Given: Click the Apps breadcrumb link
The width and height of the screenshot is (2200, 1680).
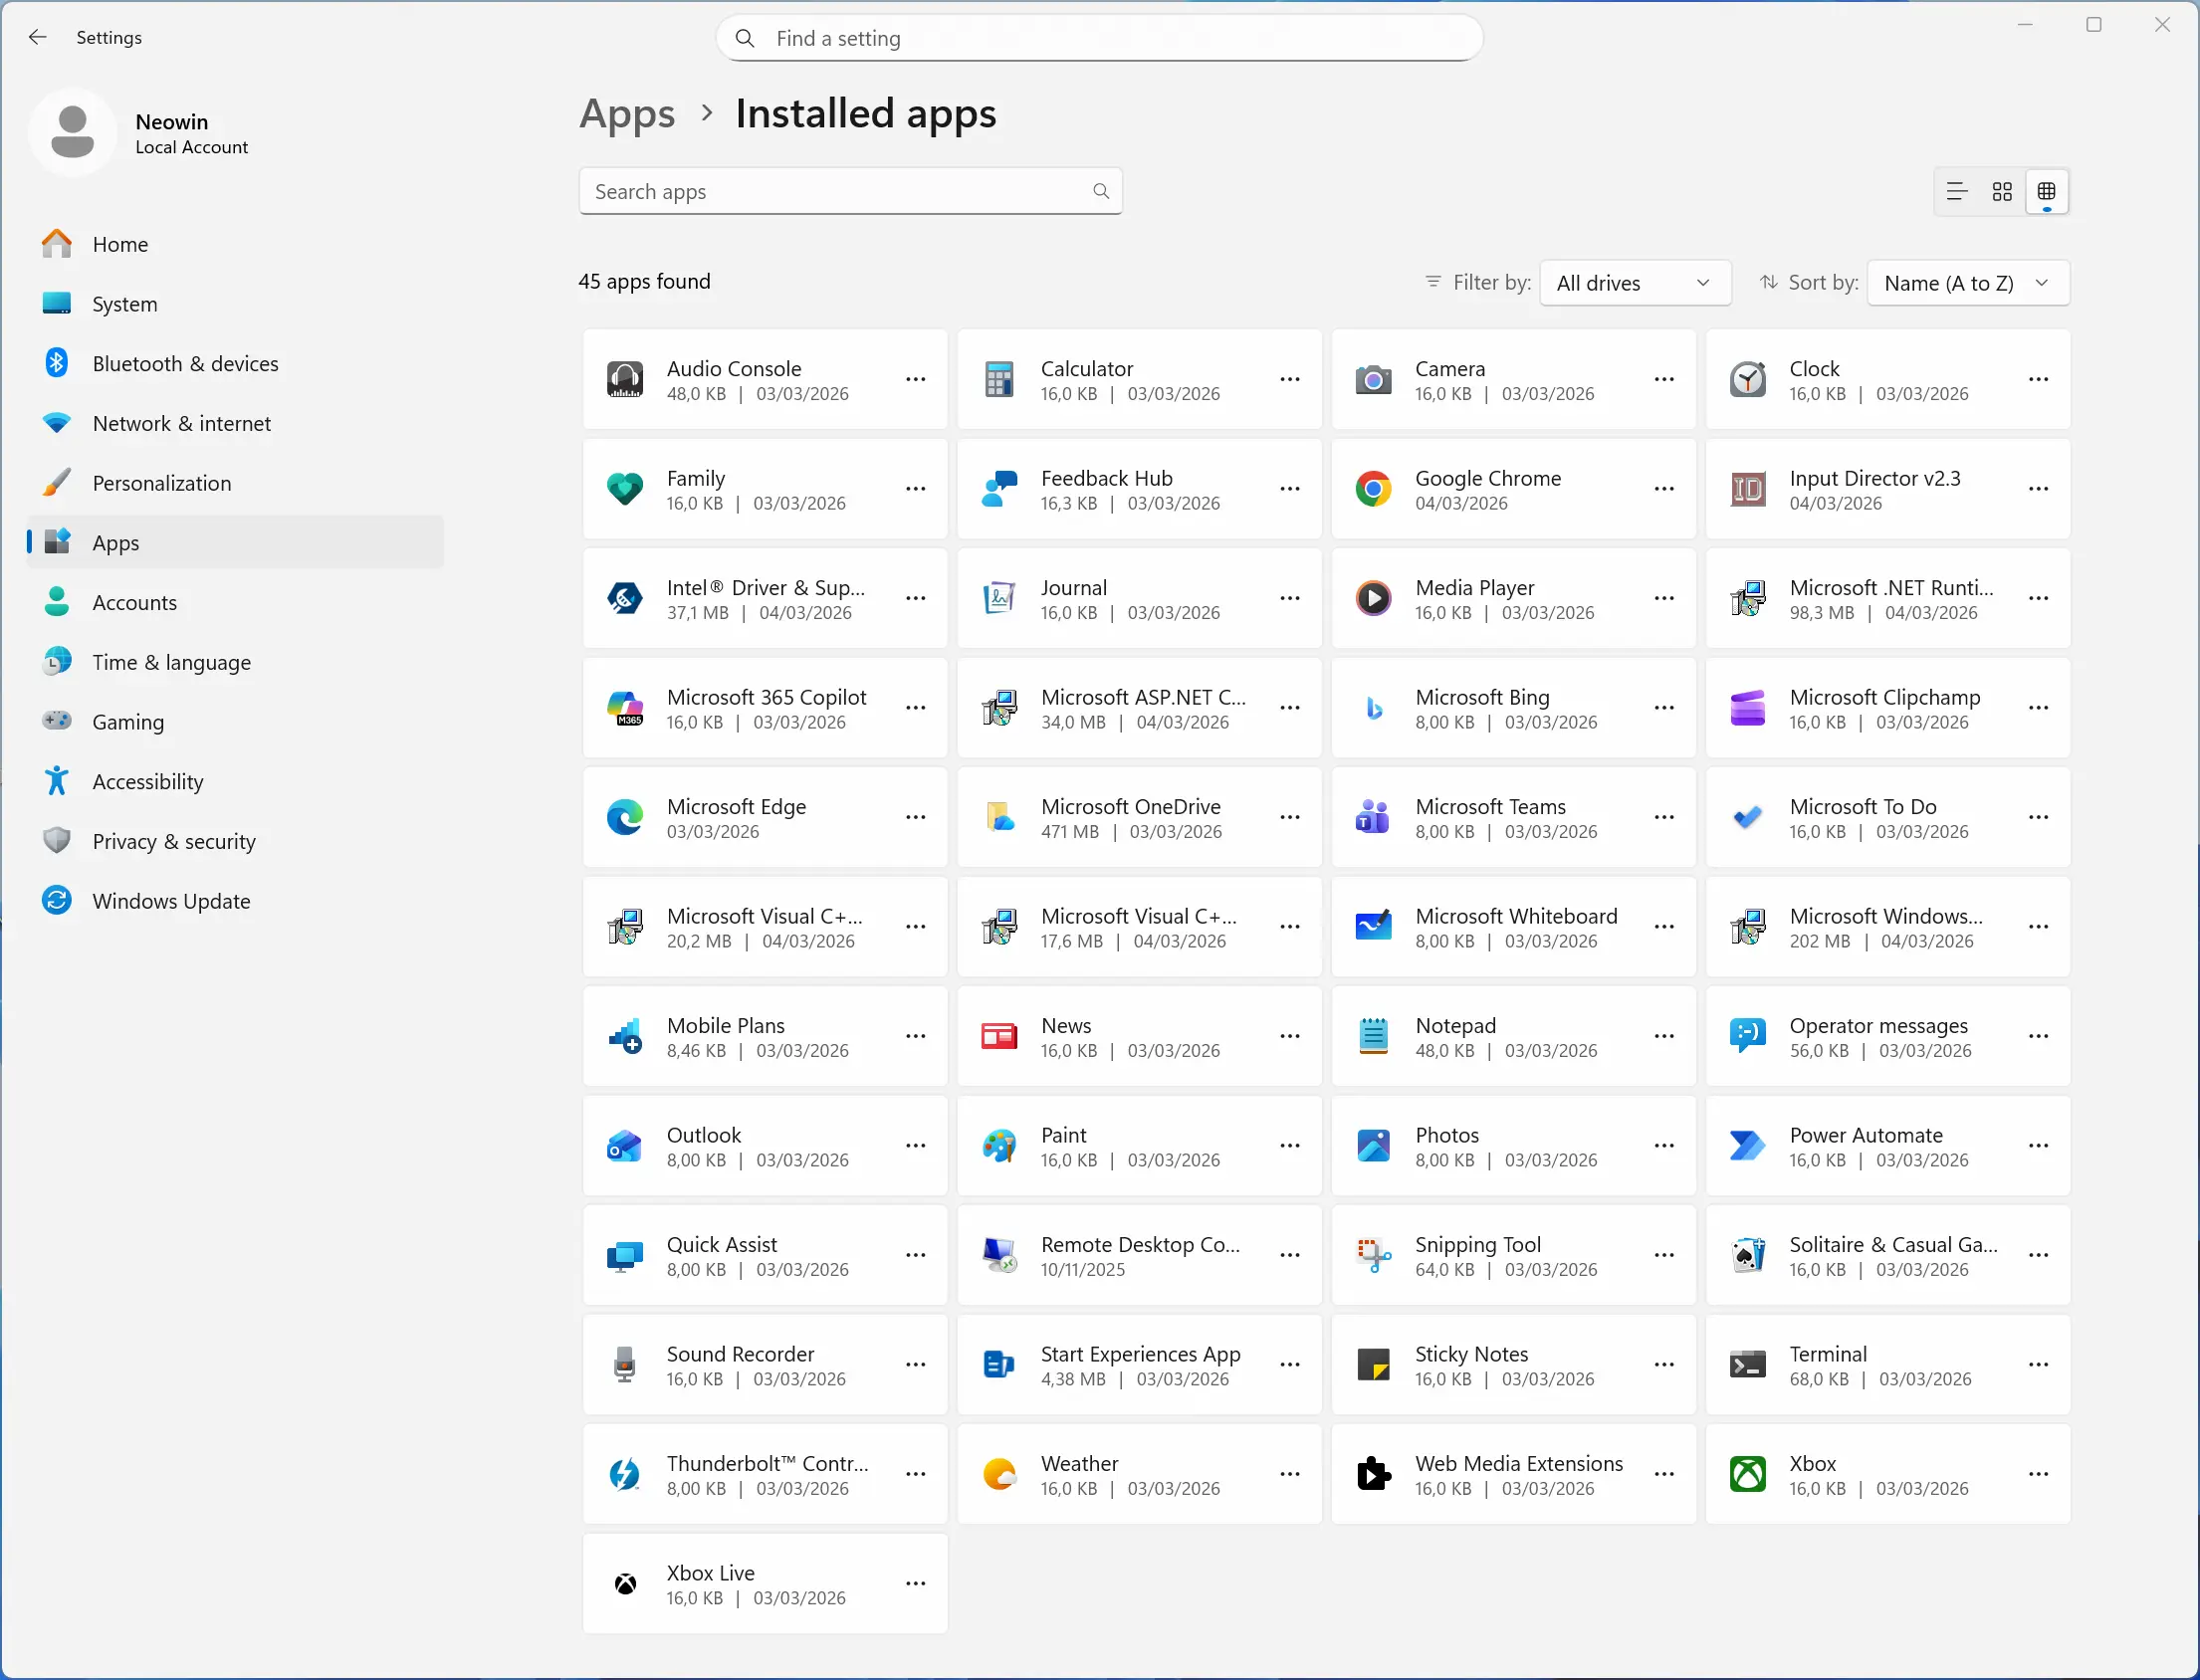Looking at the screenshot, I should 627,114.
